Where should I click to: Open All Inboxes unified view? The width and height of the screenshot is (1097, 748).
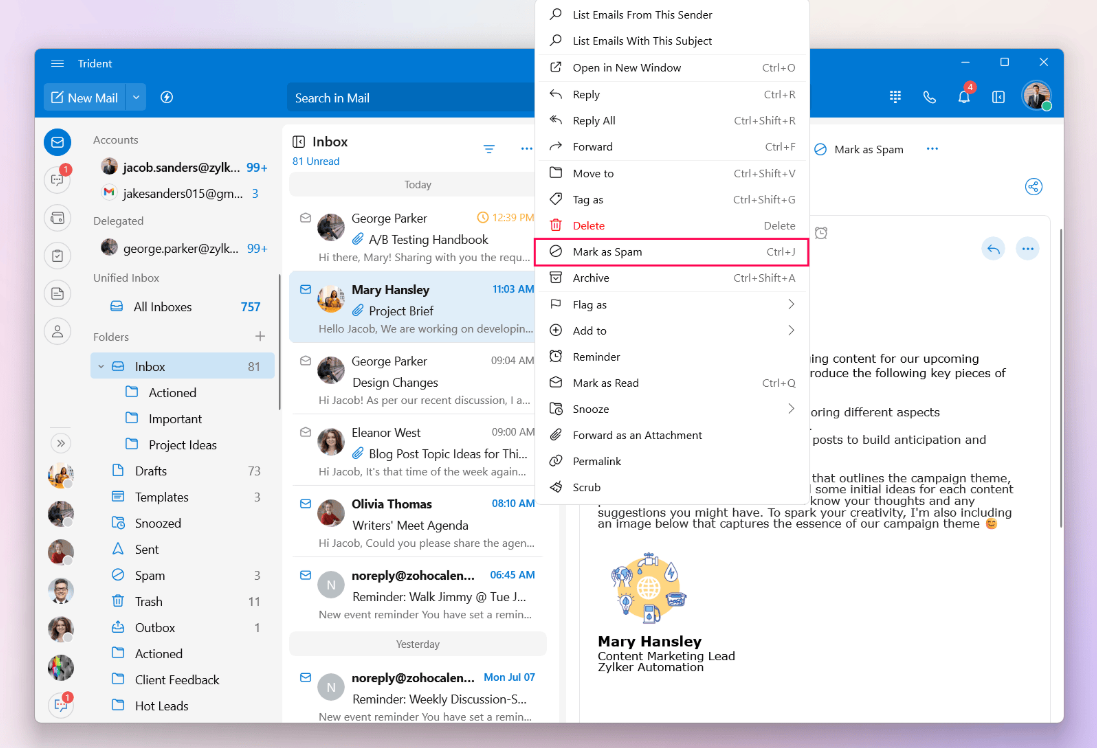pyautogui.click(x=184, y=306)
